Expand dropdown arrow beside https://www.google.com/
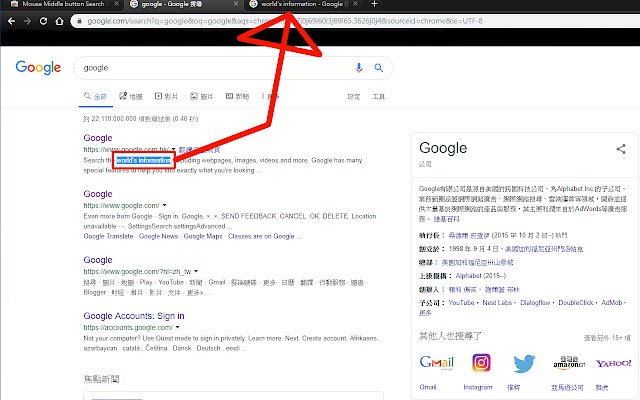This screenshot has height=400, width=640. click(164, 205)
